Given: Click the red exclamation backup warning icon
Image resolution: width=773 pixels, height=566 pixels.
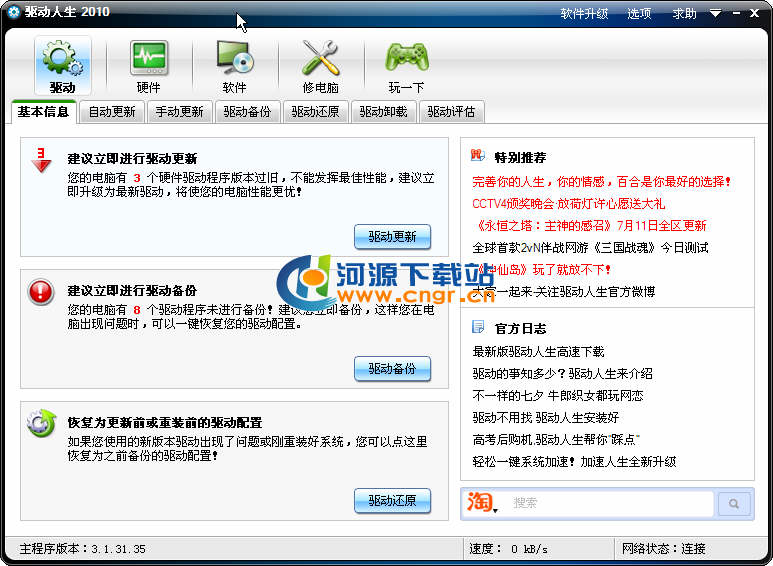Looking at the screenshot, I should pos(41,292).
